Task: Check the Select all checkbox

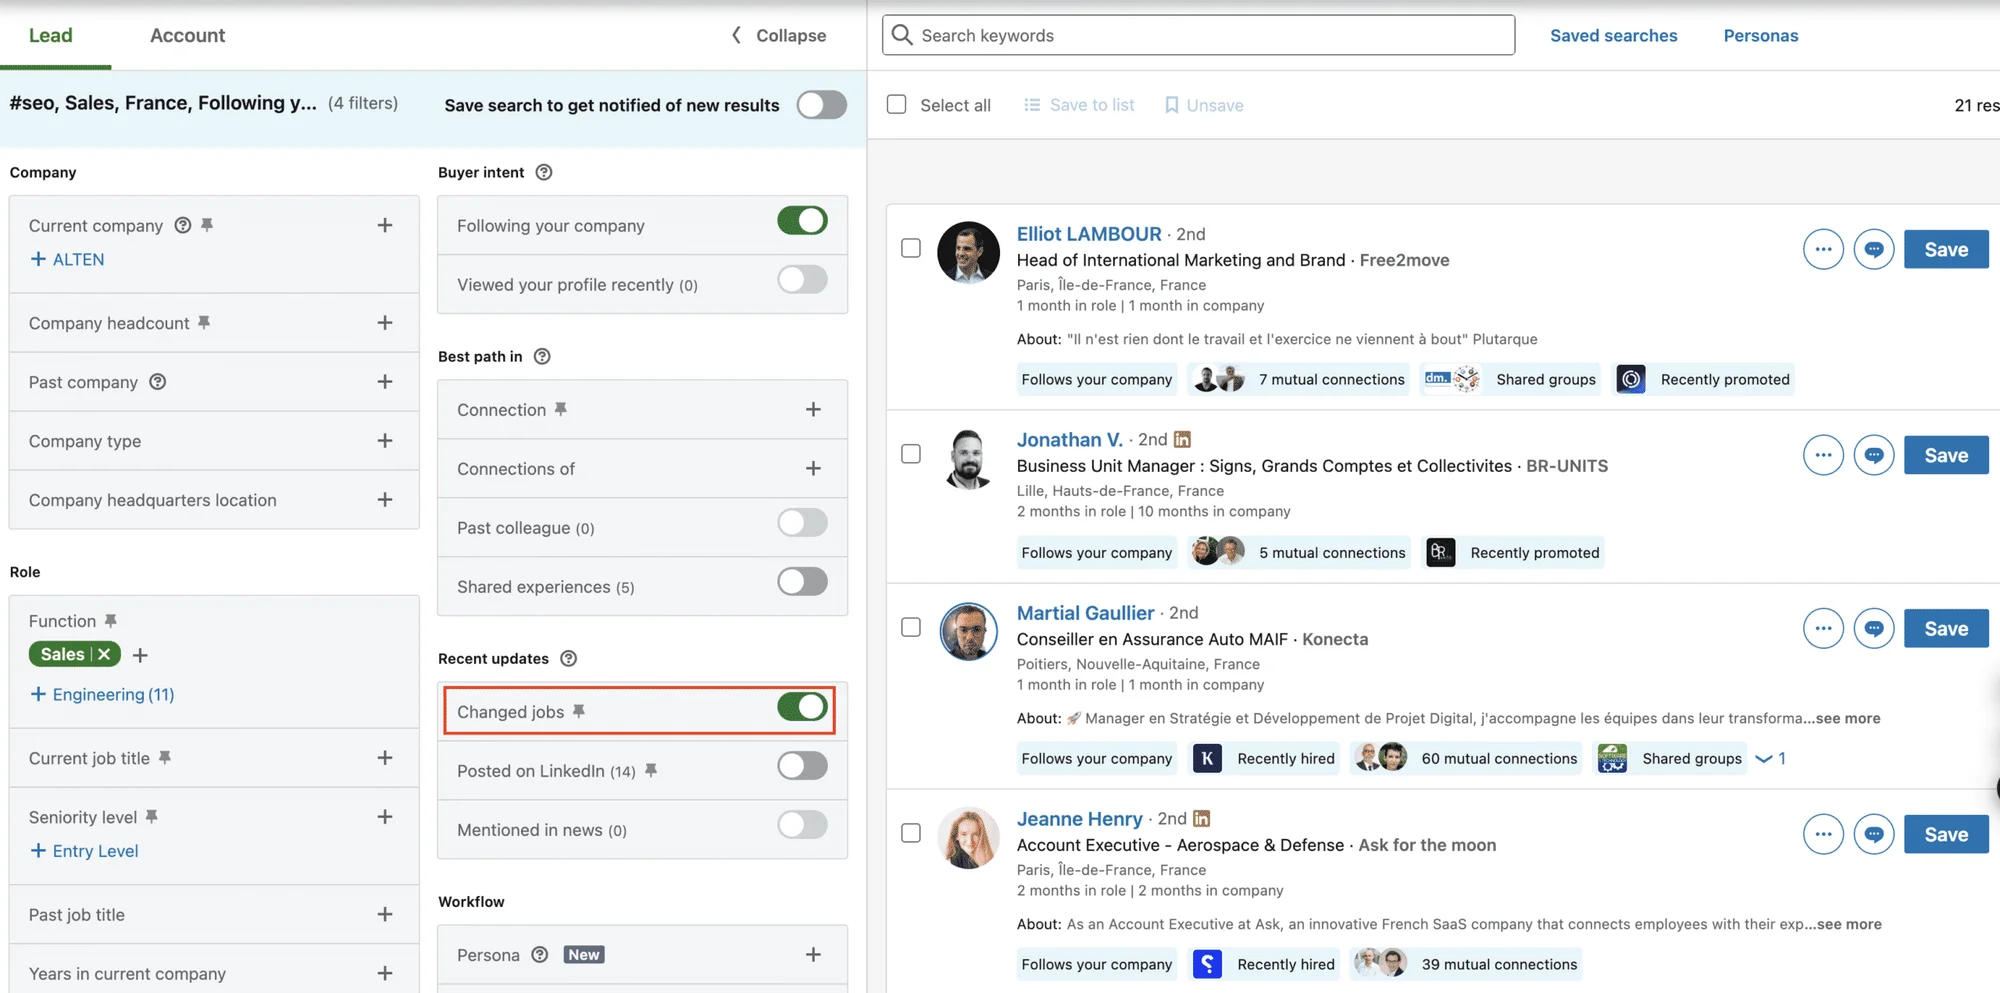Action: (x=897, y=105)
